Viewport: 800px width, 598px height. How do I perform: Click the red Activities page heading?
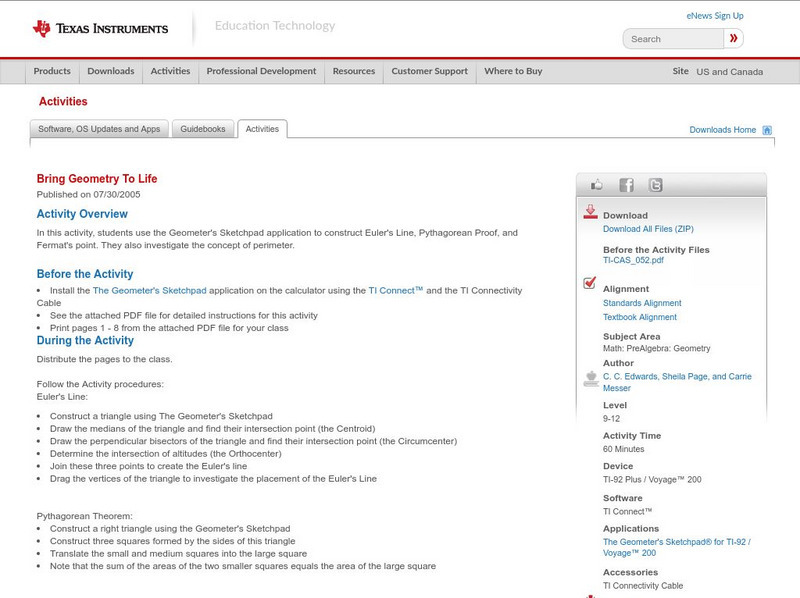click(x=63, y=102)
